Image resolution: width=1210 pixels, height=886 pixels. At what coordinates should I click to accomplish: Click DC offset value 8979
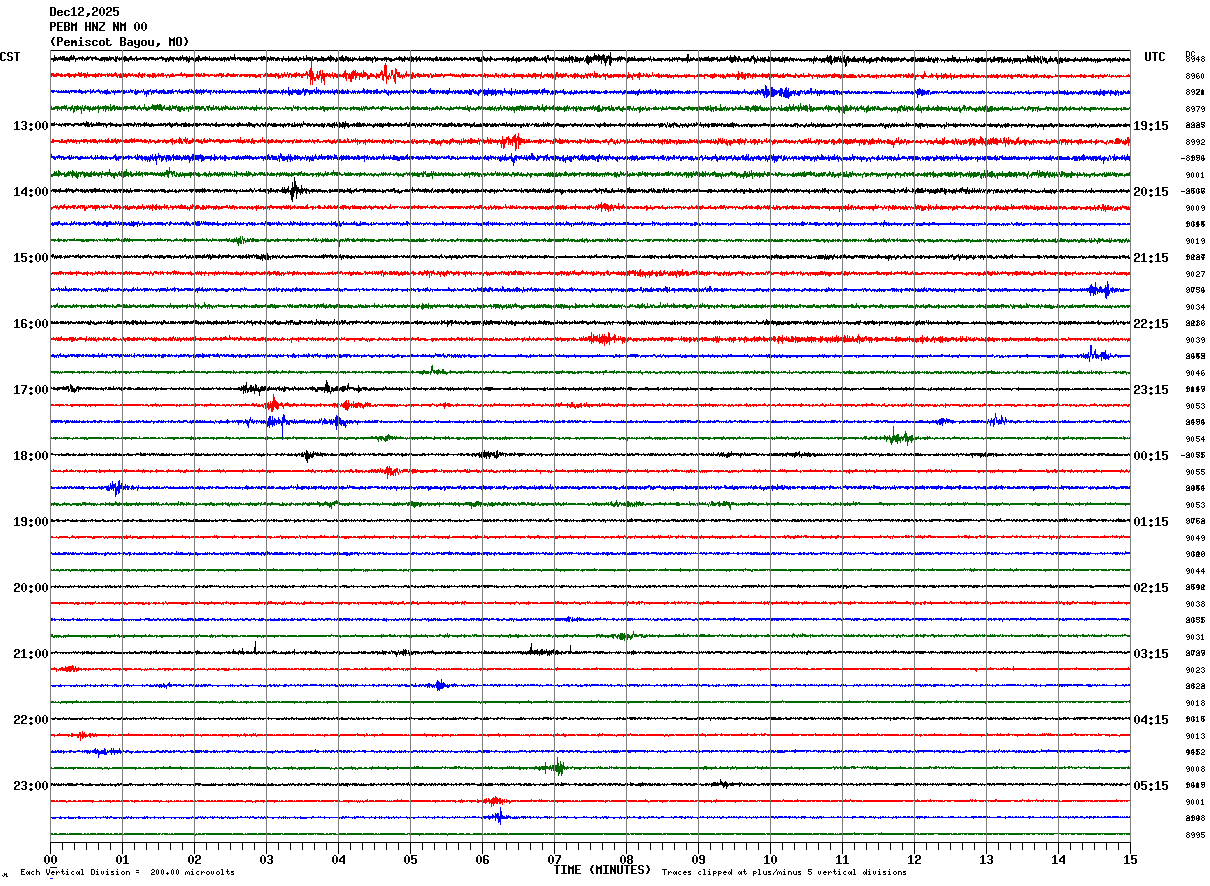[x=1195, y=109]
